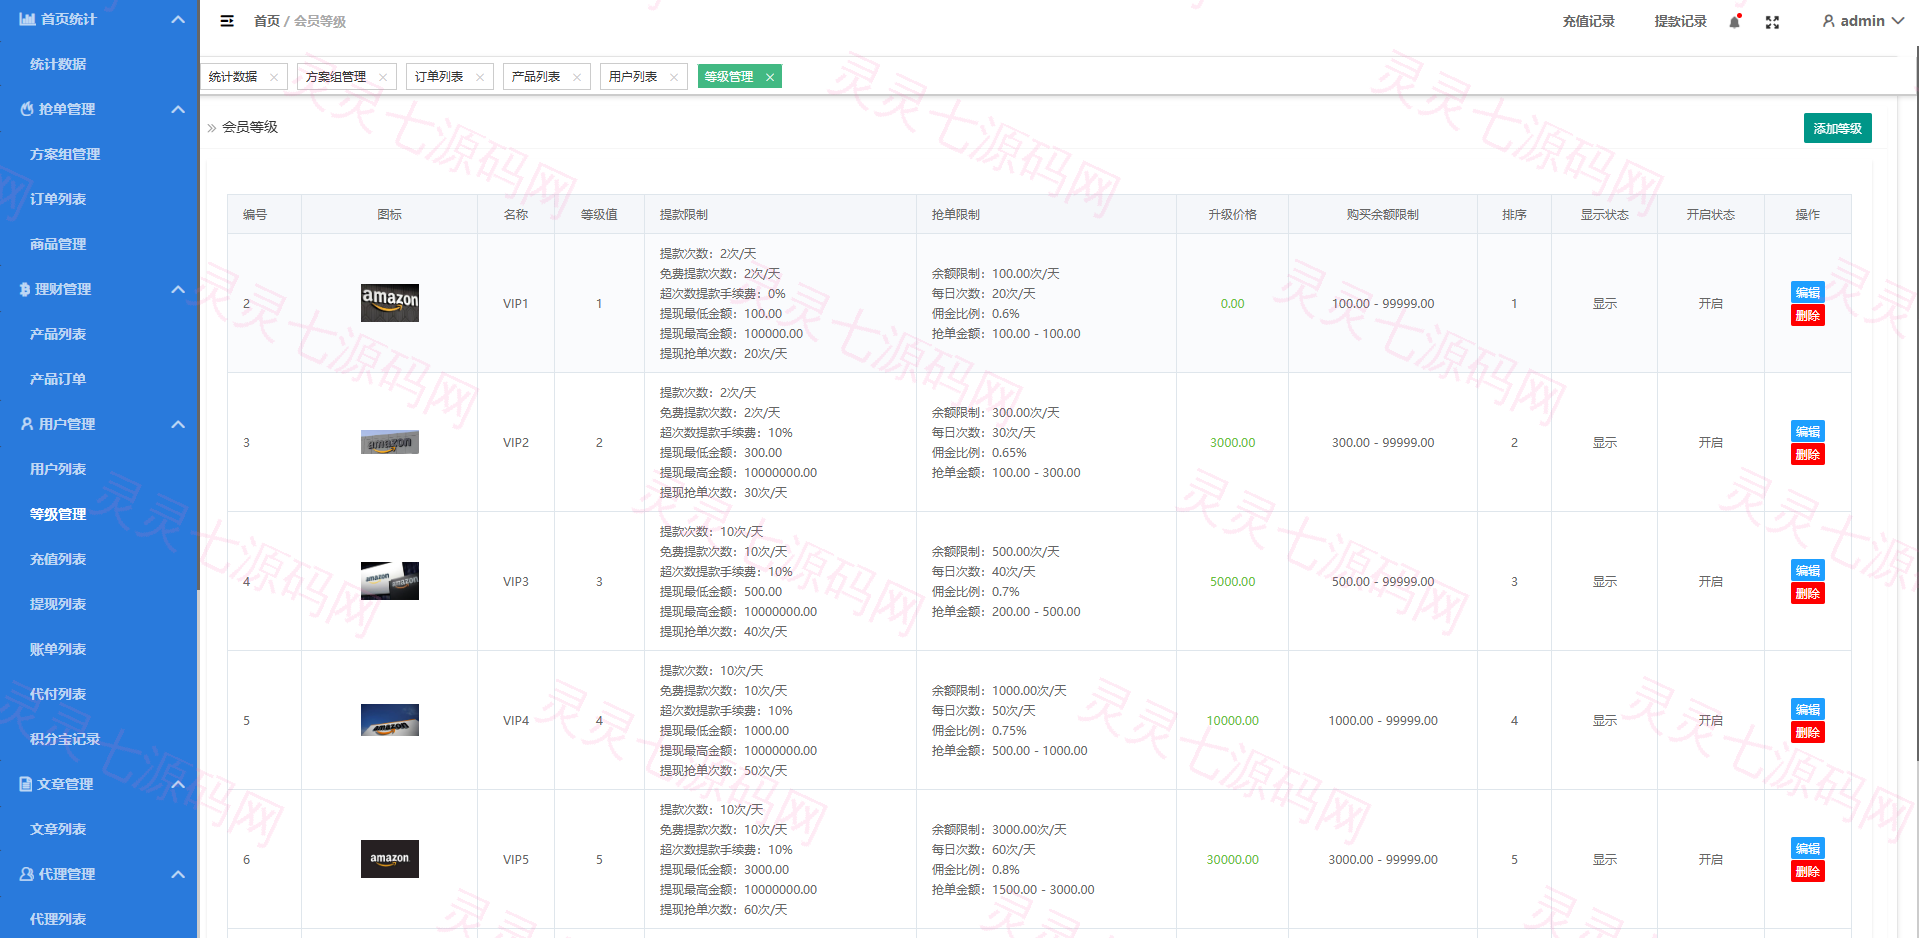The image size is (1919, 938).
Task: Open 提款记录 in the top bar
Action: 1680,21
